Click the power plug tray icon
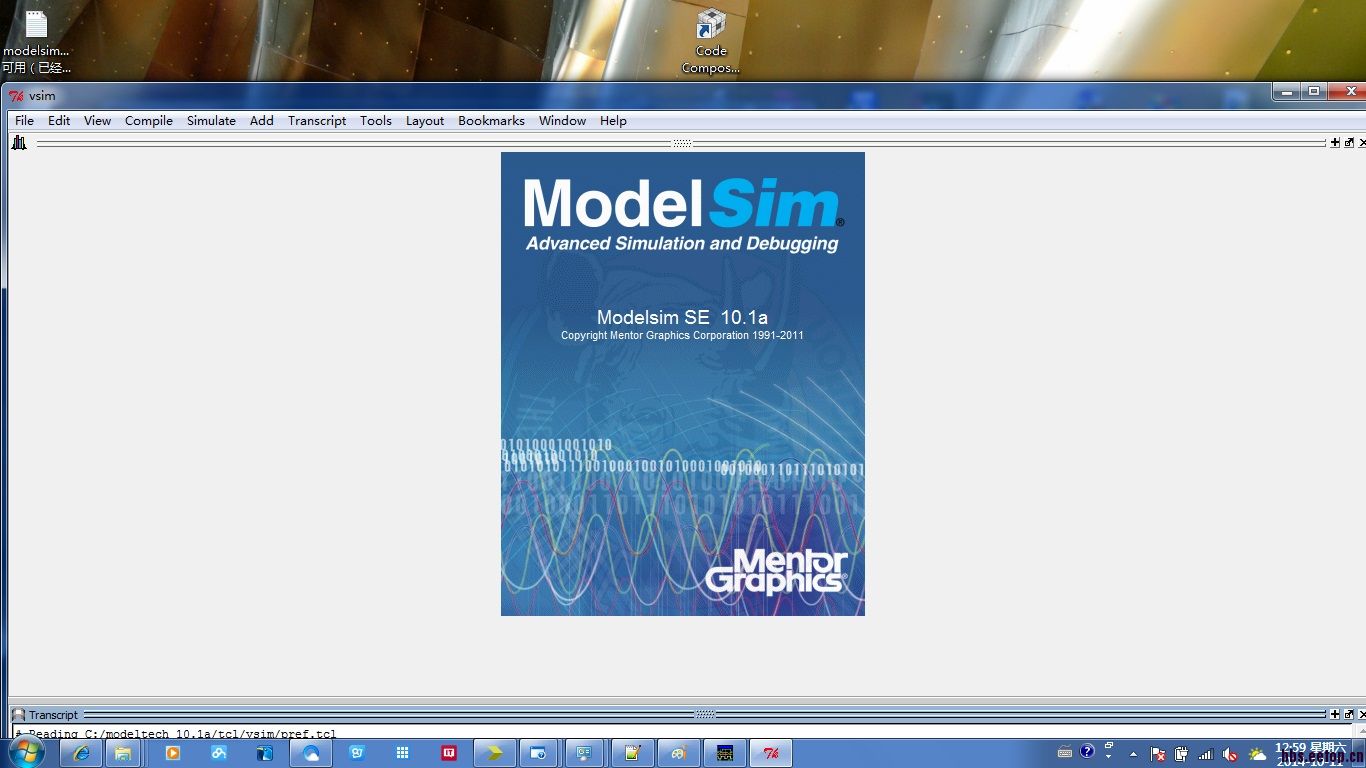The height and width of the screenshot is (768, 1366). click(1182, 754)
